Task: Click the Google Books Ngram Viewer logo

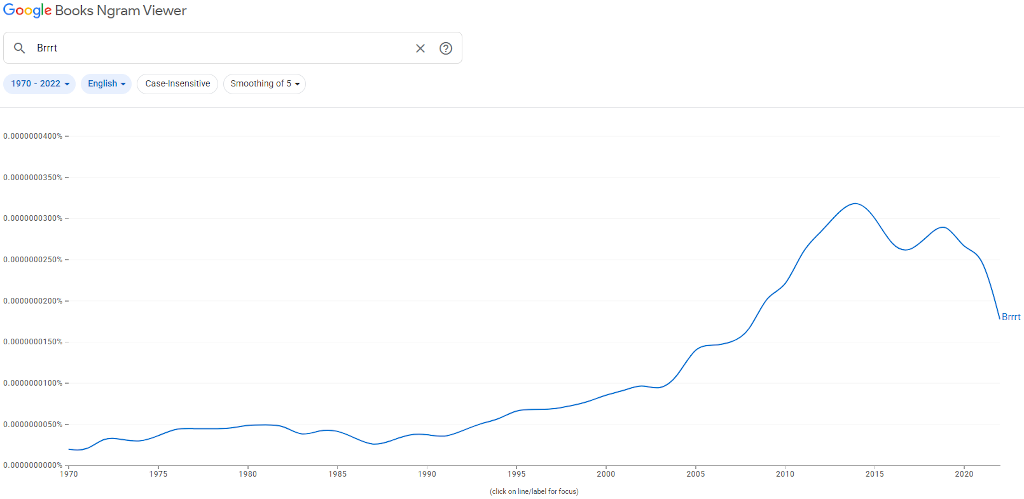Action: 94,11
